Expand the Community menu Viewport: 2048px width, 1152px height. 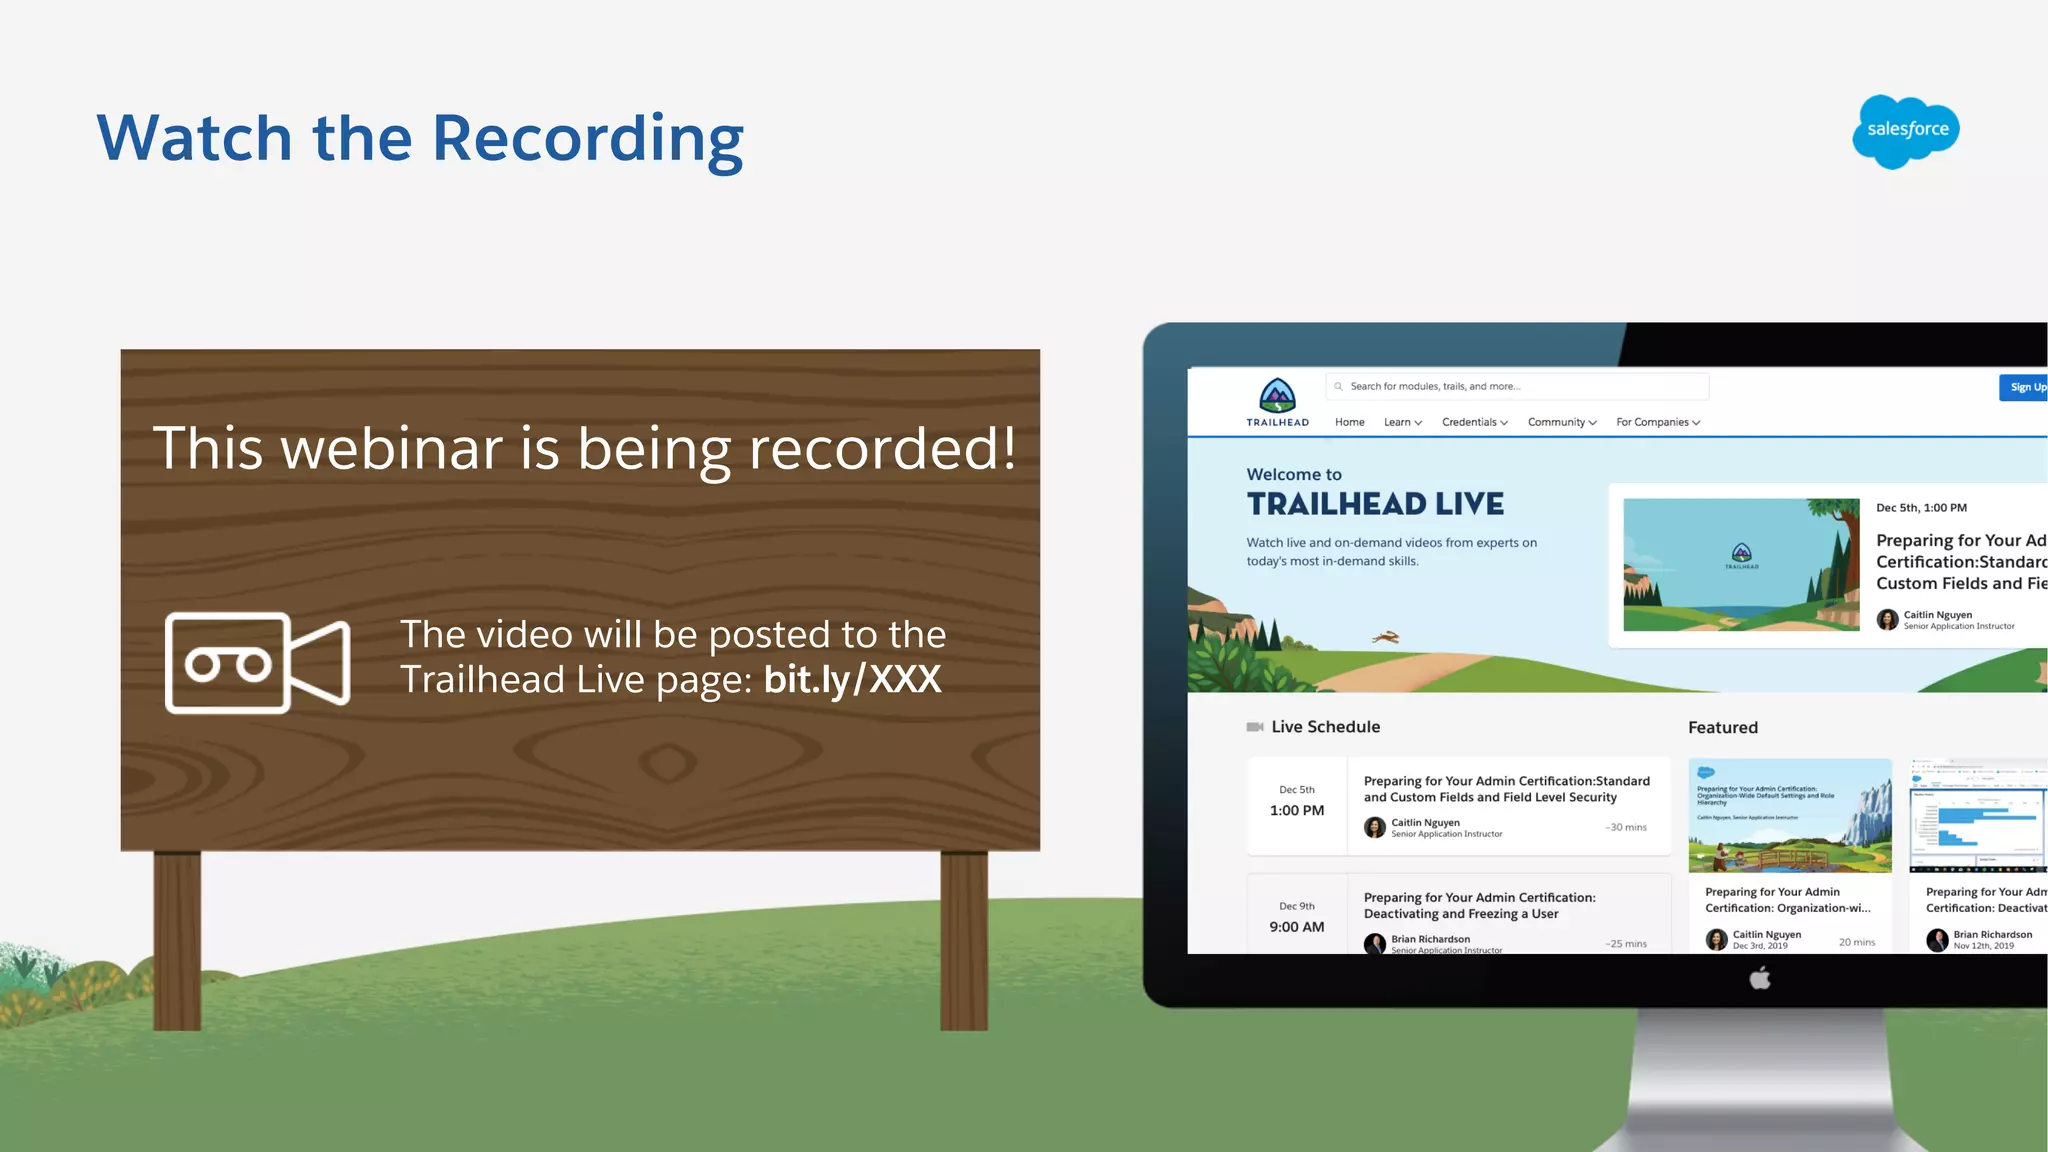tap(1562, 422)
